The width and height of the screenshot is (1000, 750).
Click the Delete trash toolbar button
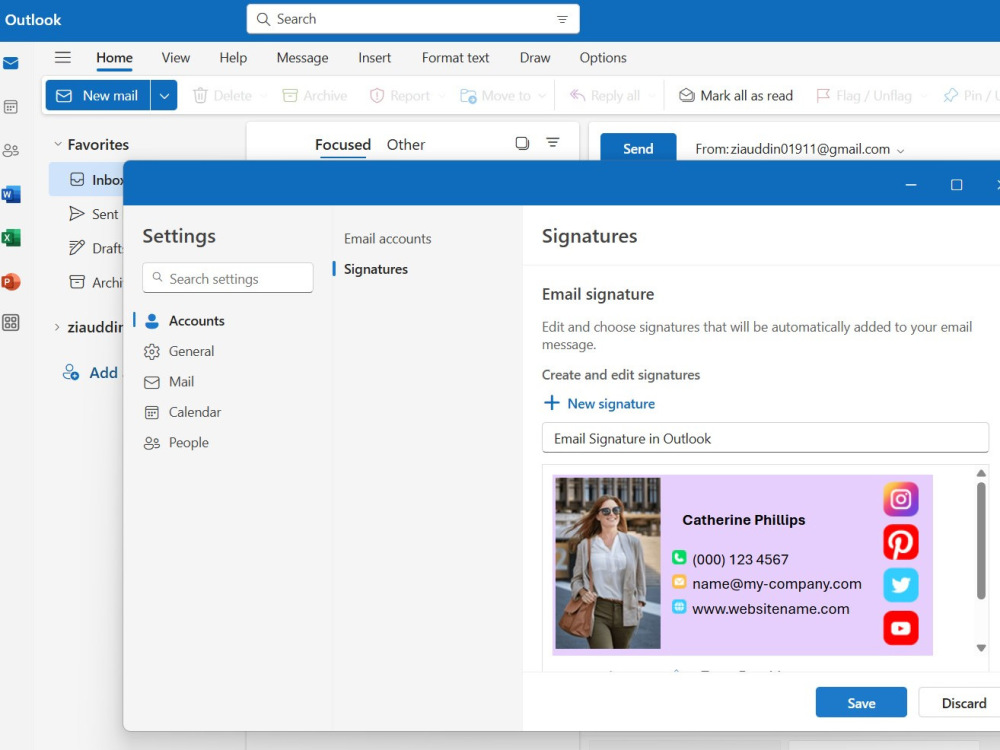click(x=223, y=96)
